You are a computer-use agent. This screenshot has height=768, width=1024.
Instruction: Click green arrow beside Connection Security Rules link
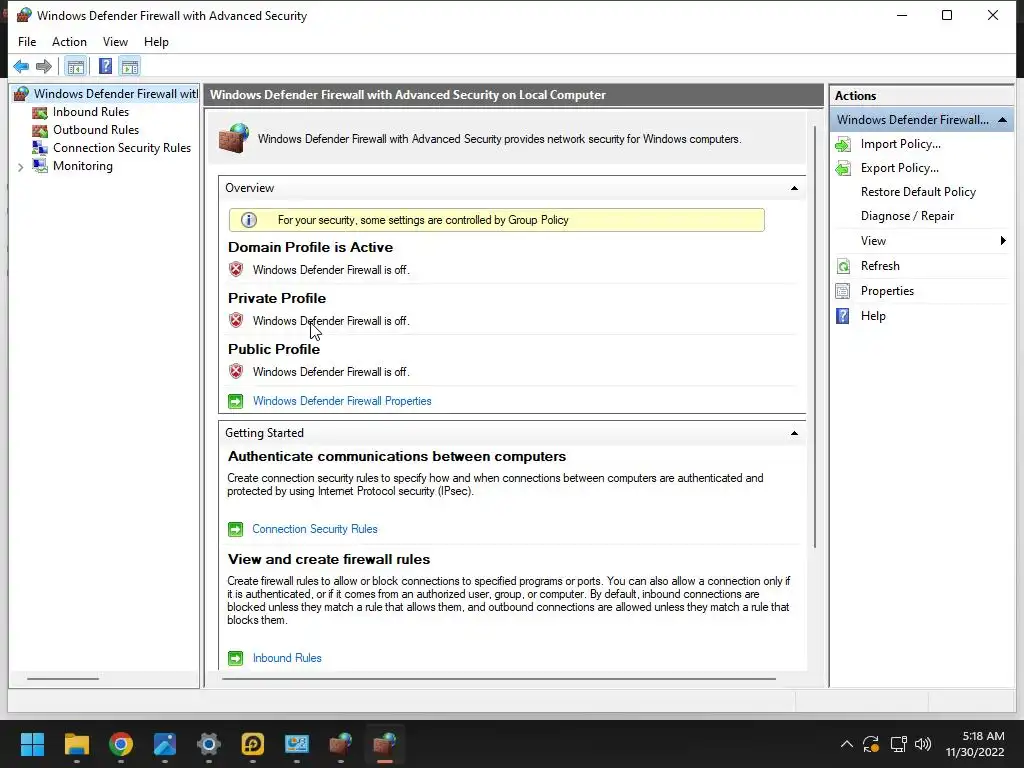pos(236,529)
